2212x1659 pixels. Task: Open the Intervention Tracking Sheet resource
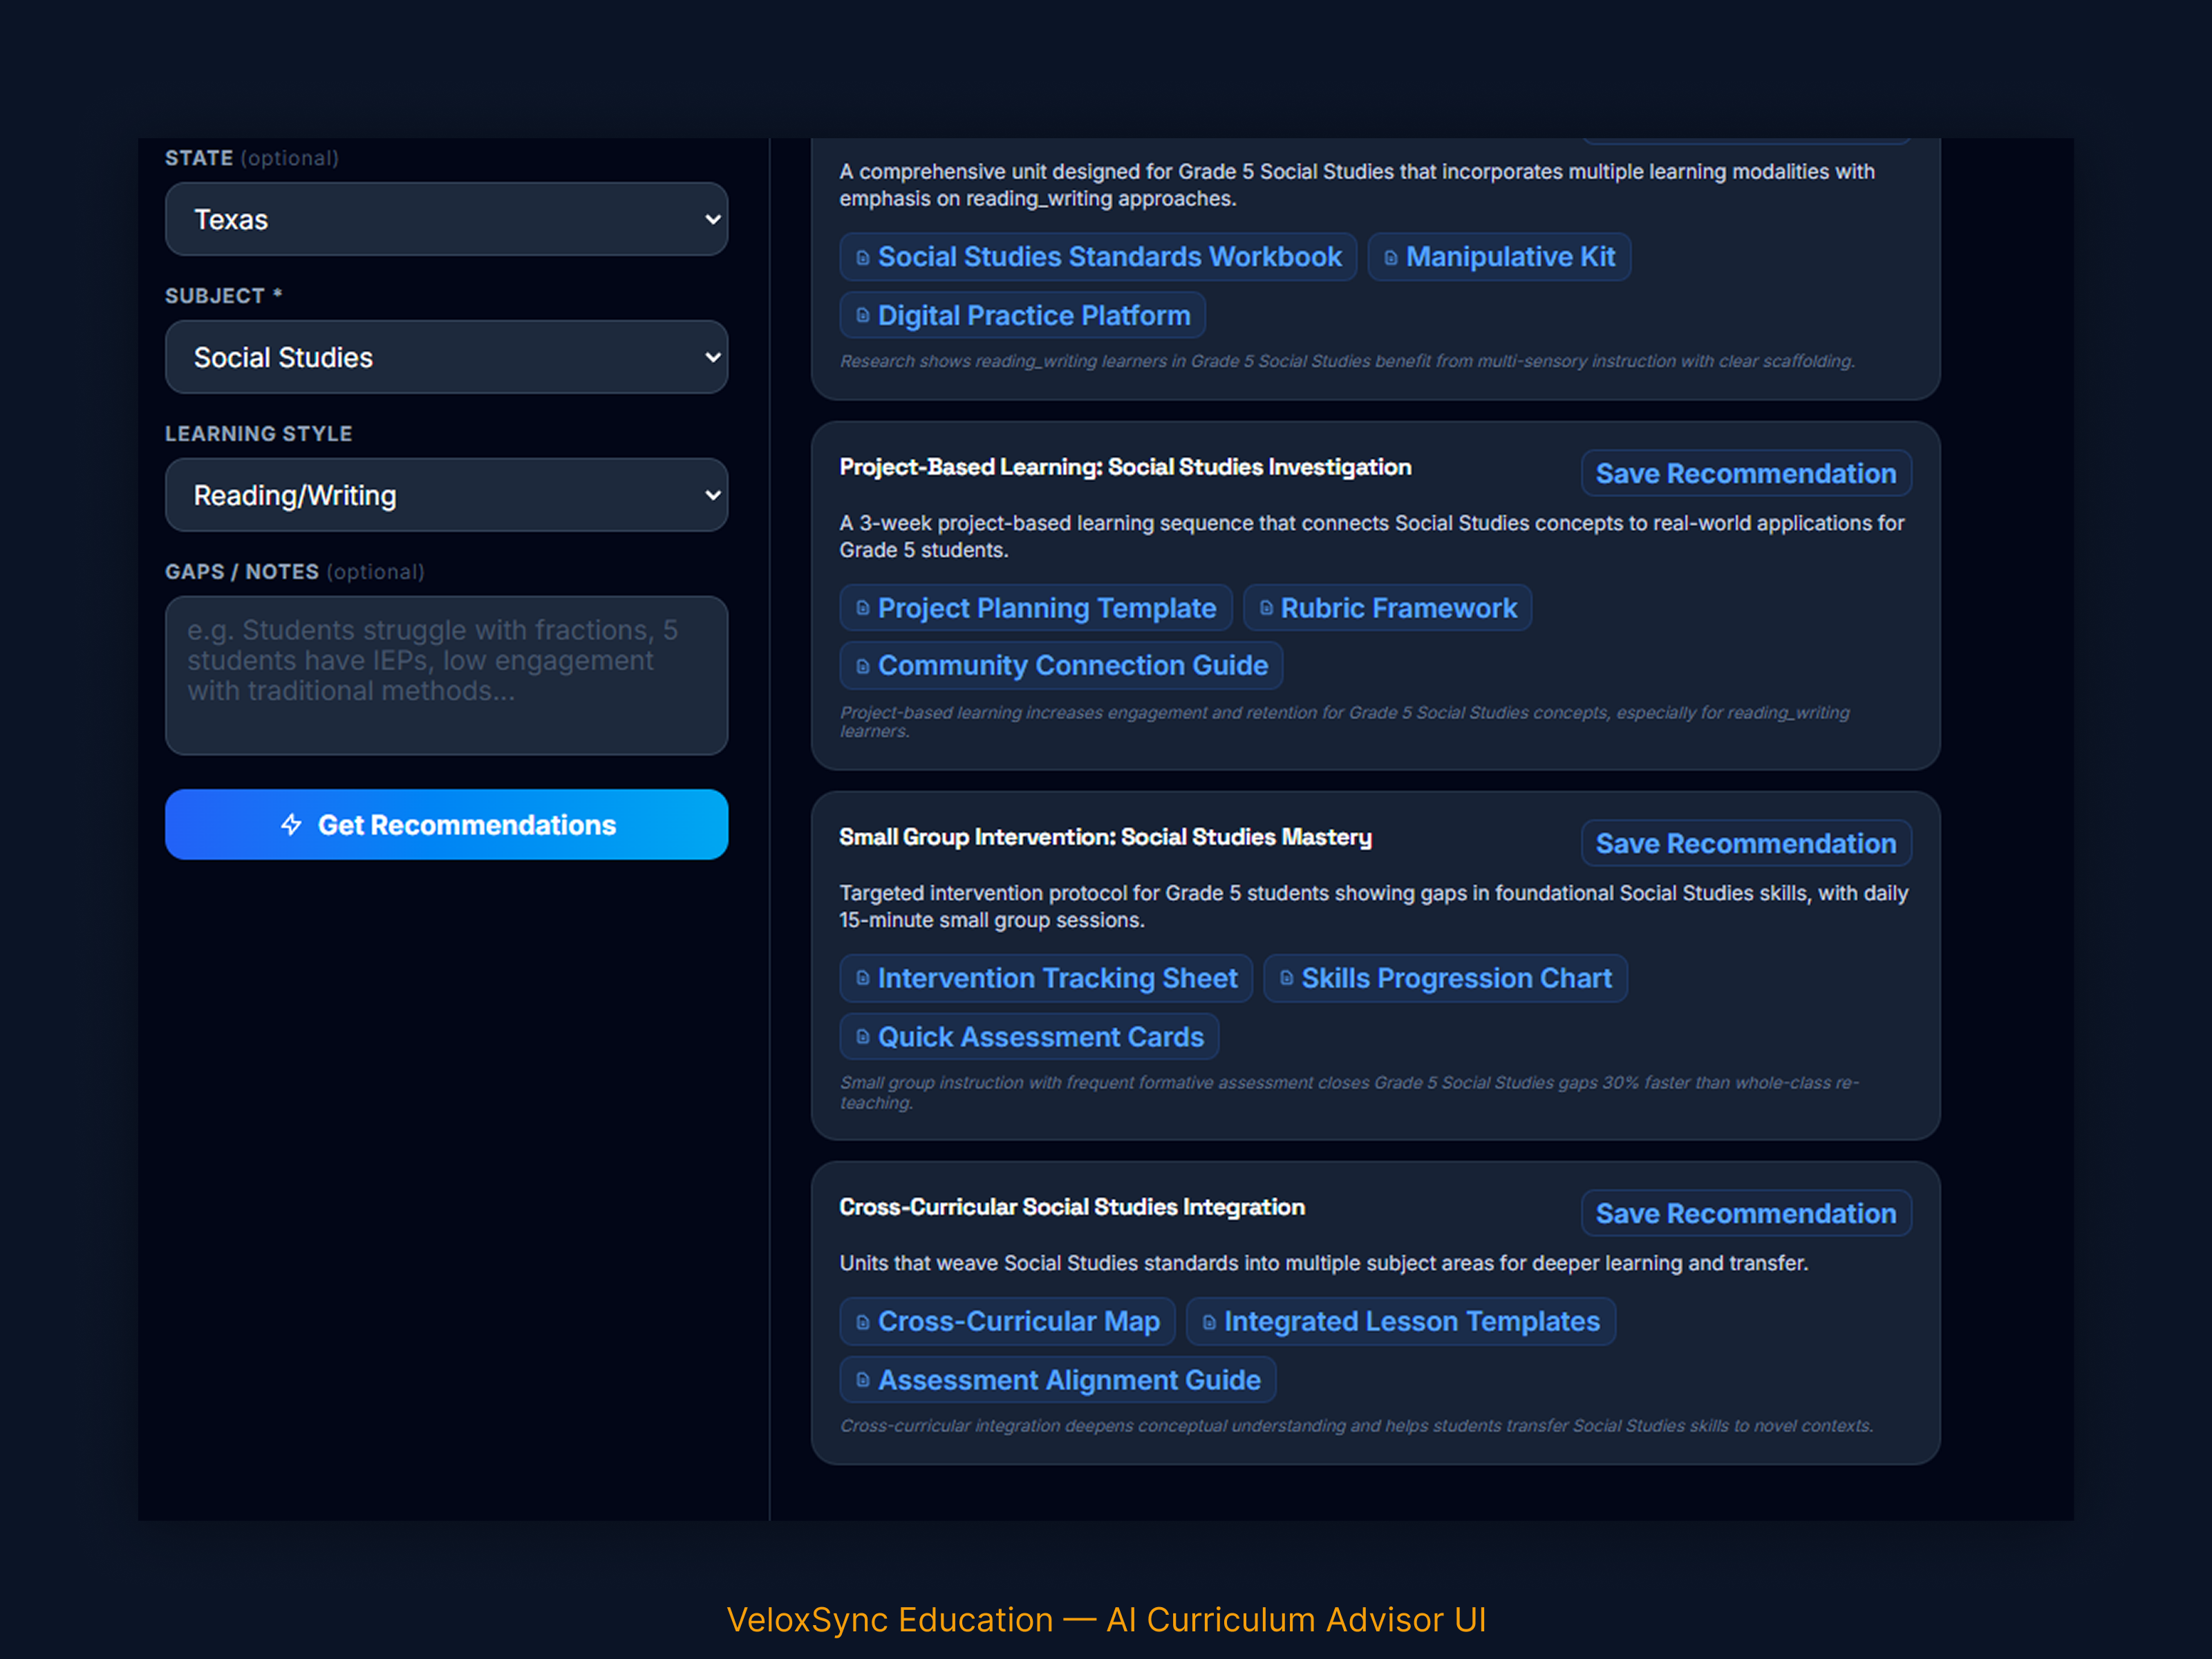(1056, 978)
